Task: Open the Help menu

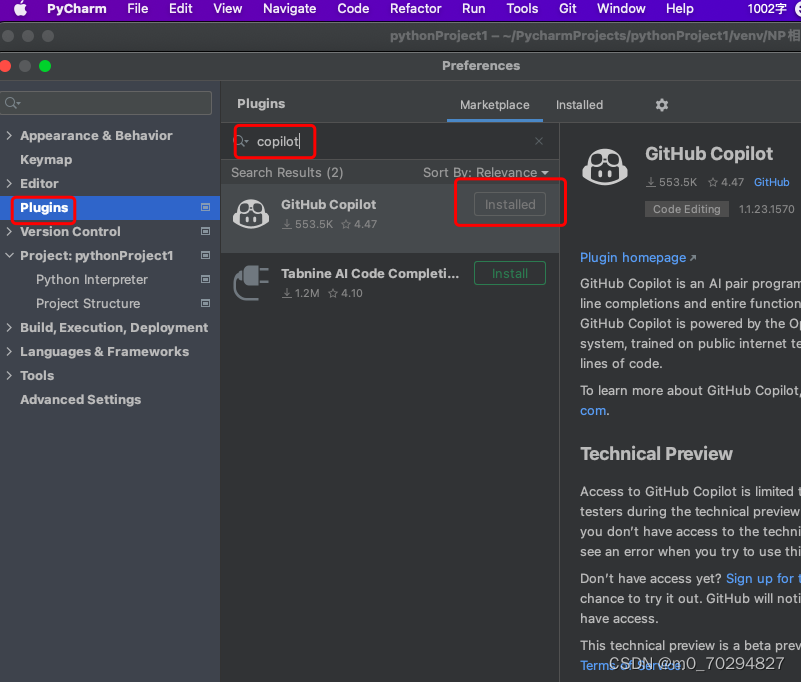Action: click(679, 9)
